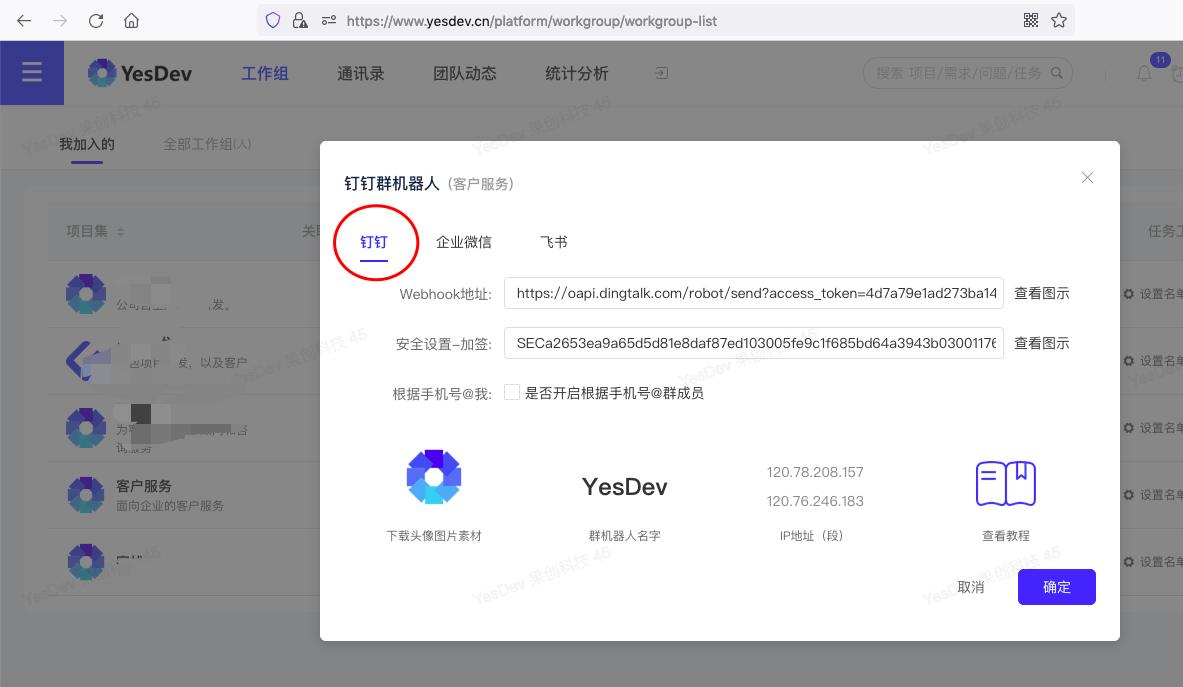This screenshot has width=1183, height=687.
Task: Click the robot avatar under 下载头像图片素材
Action: (434, 477)
